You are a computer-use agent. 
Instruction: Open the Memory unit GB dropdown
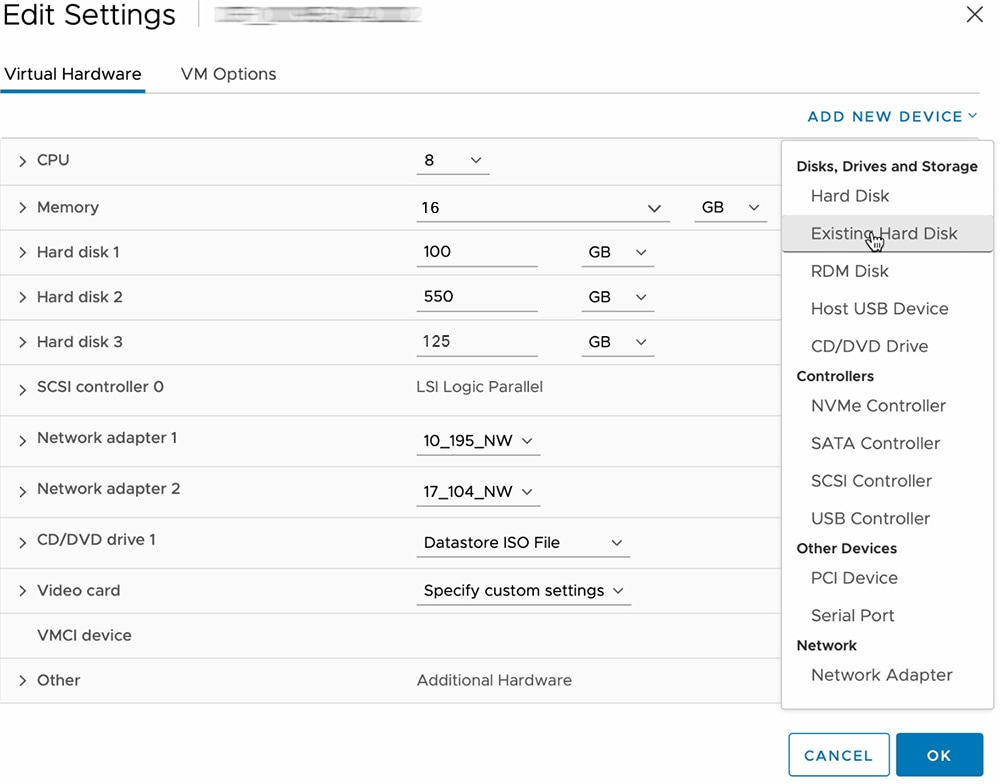pos(730,208)
